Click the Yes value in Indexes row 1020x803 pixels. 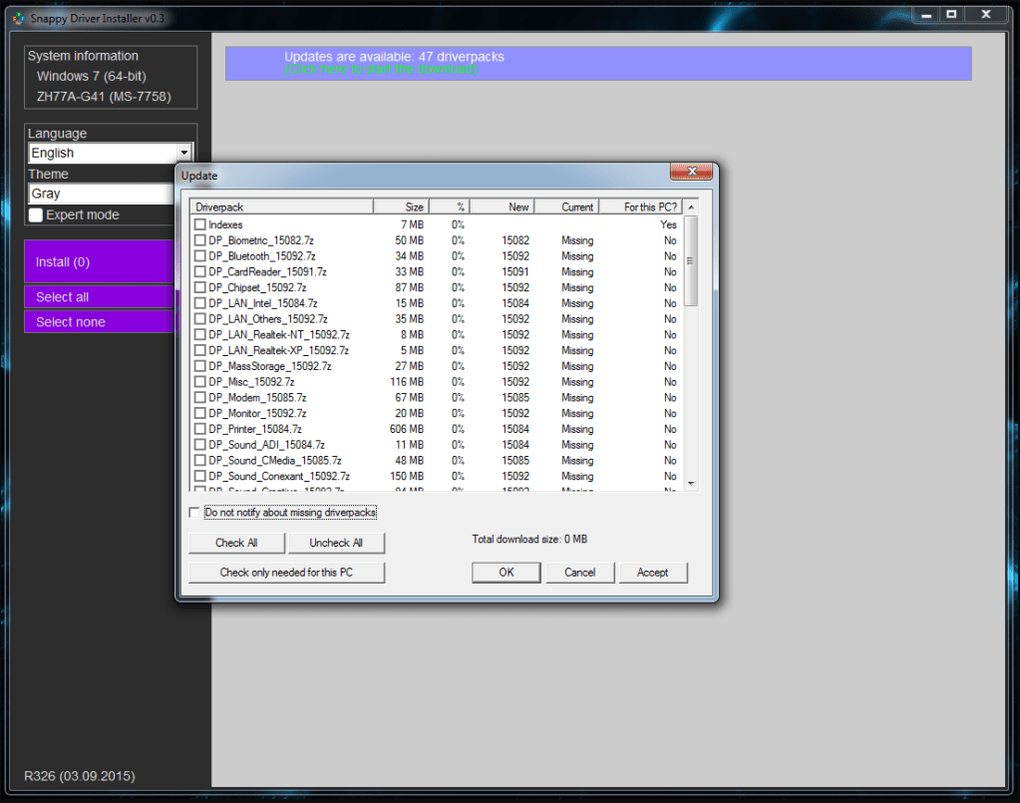coord(668,225)
